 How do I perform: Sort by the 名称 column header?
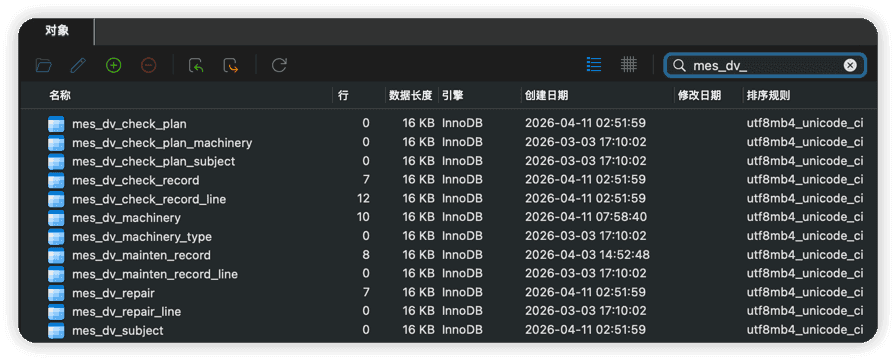(x=60, y=96)
